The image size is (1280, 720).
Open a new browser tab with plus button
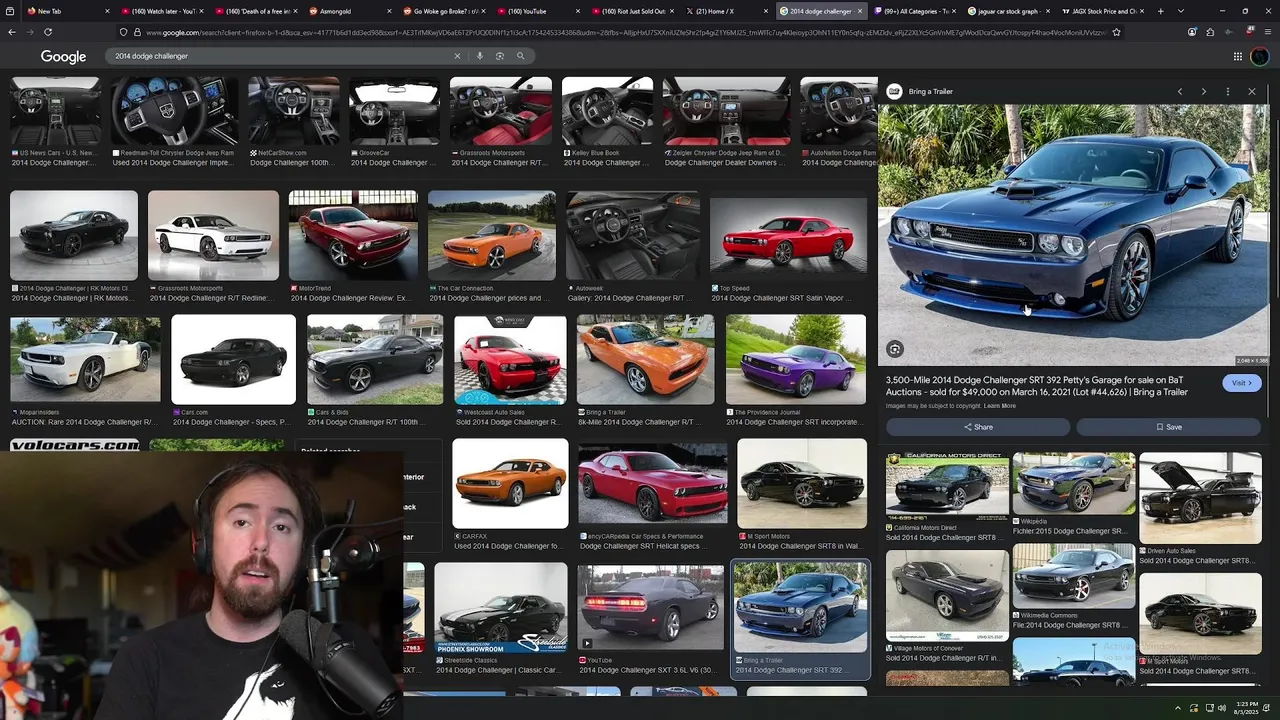[x=1160, y=11]
